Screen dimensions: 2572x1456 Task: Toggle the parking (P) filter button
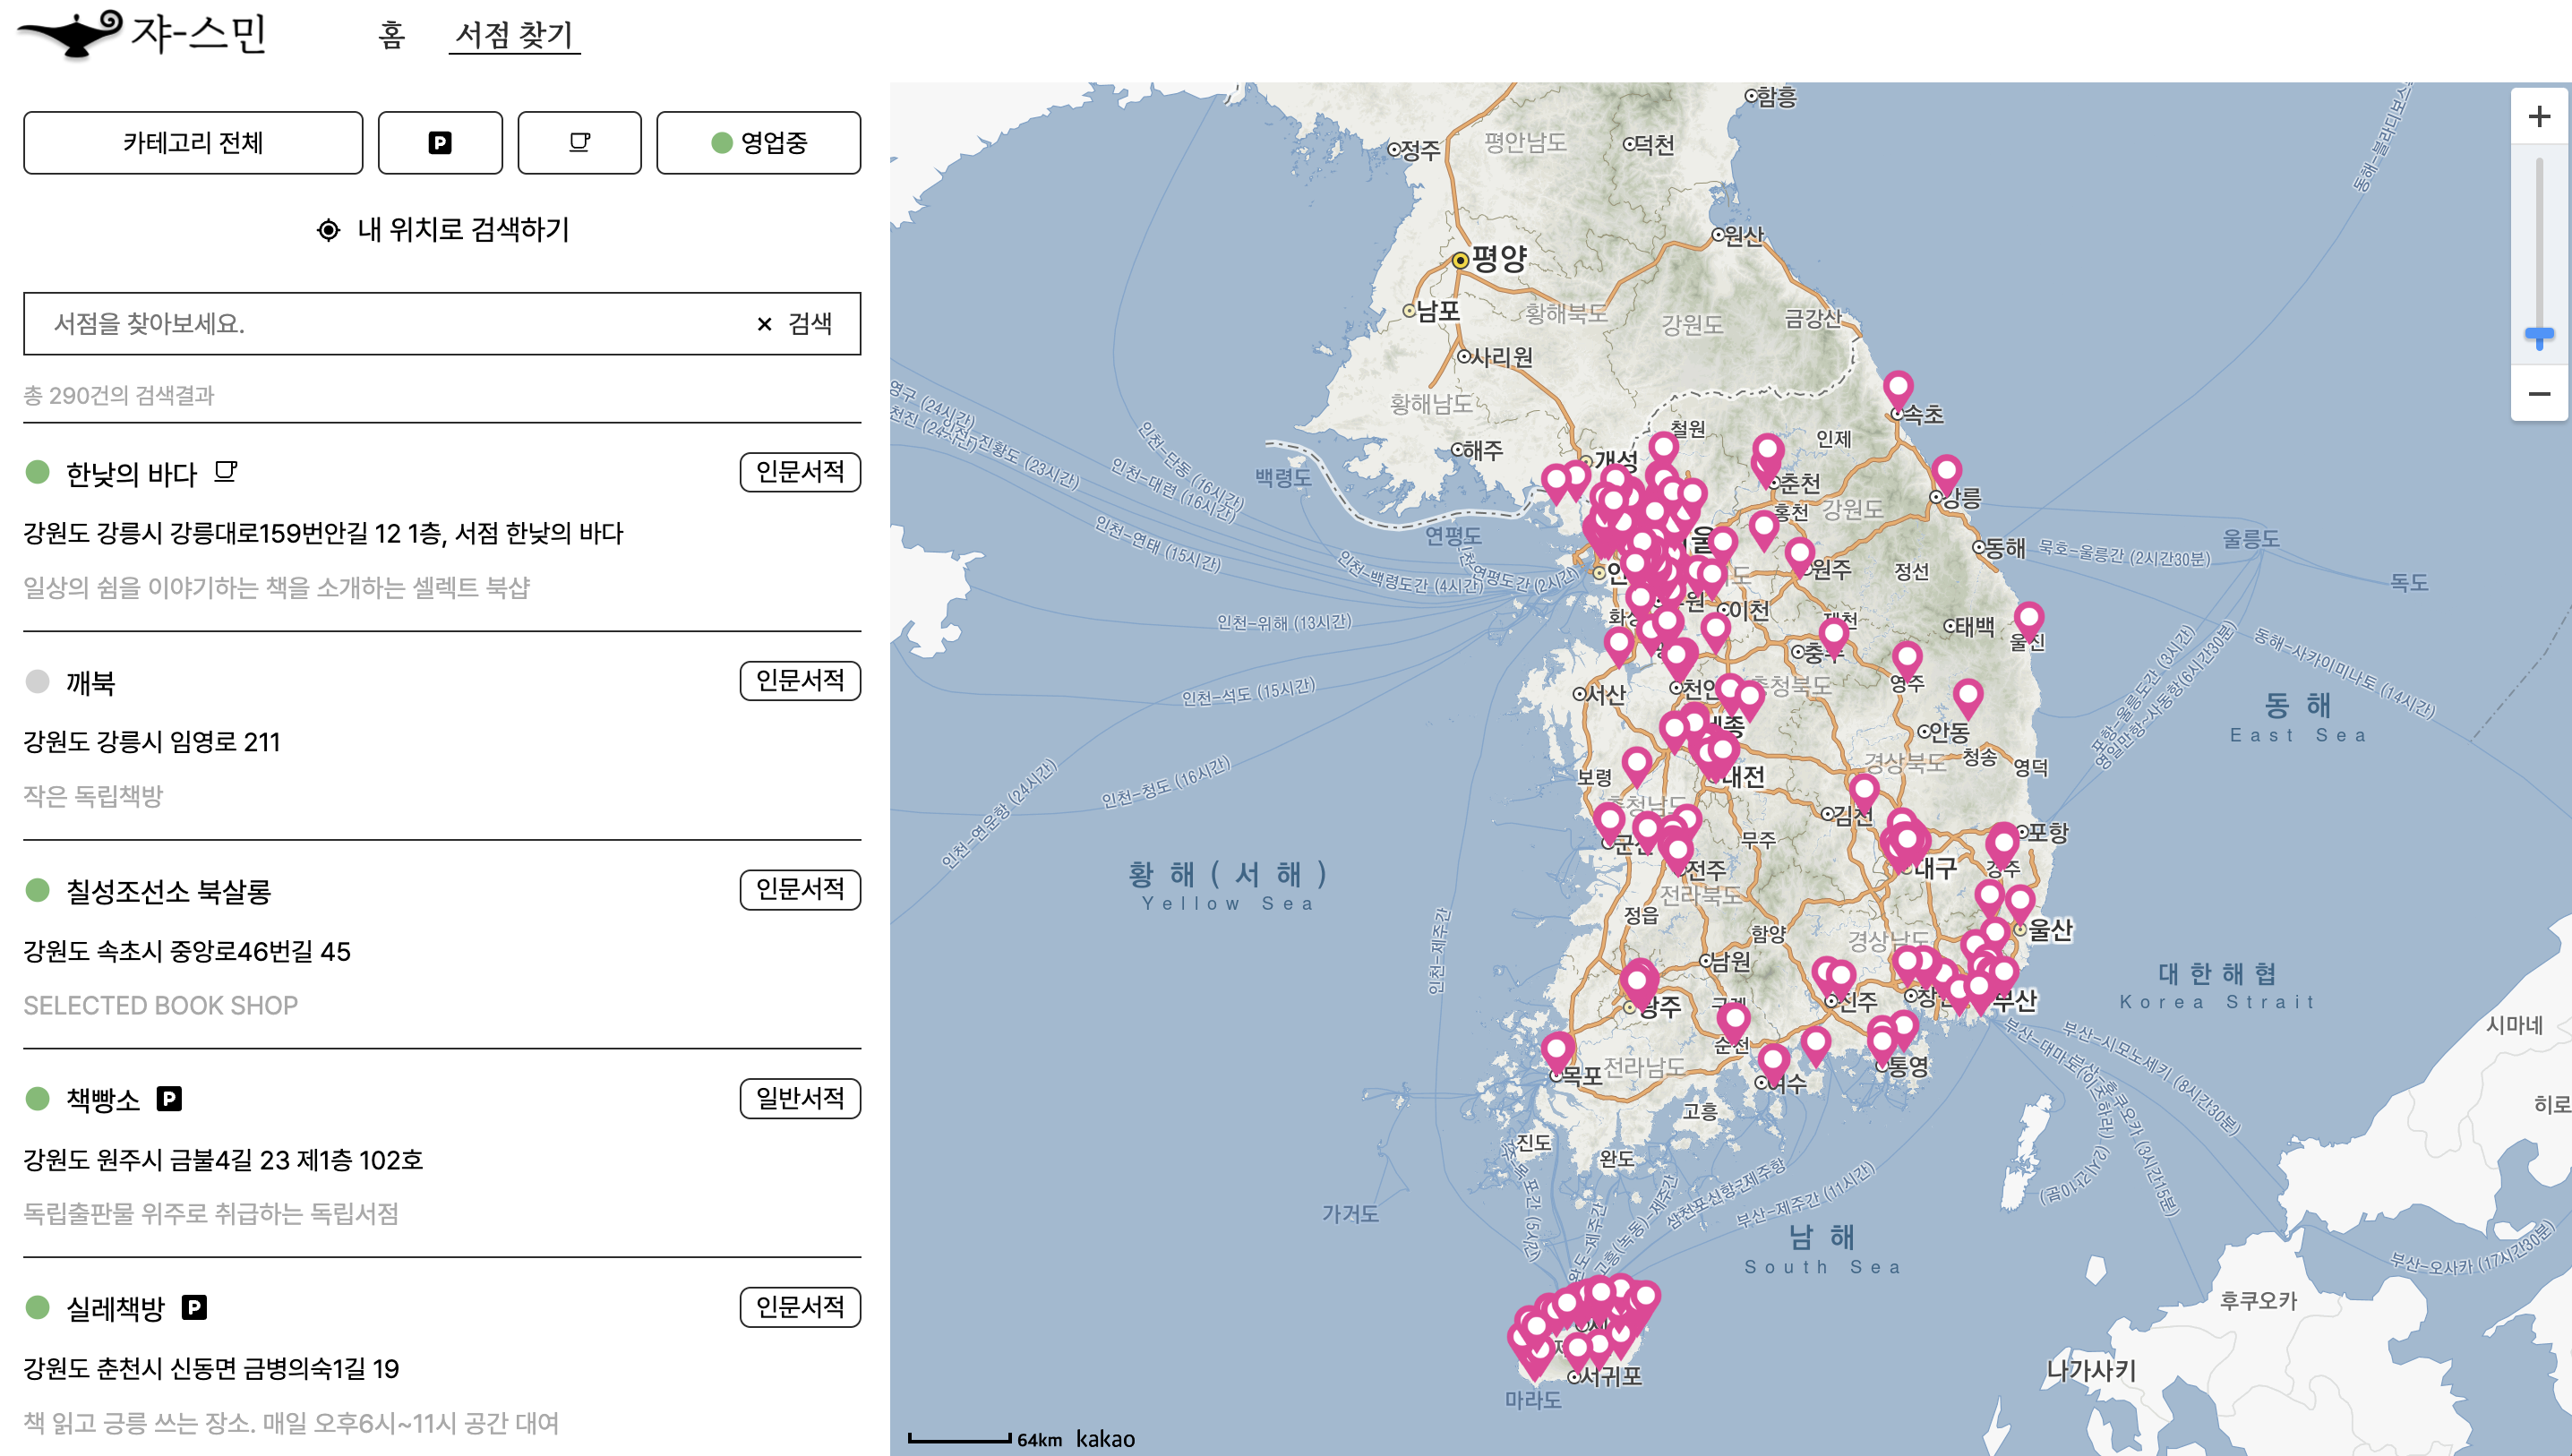(440, 143)
